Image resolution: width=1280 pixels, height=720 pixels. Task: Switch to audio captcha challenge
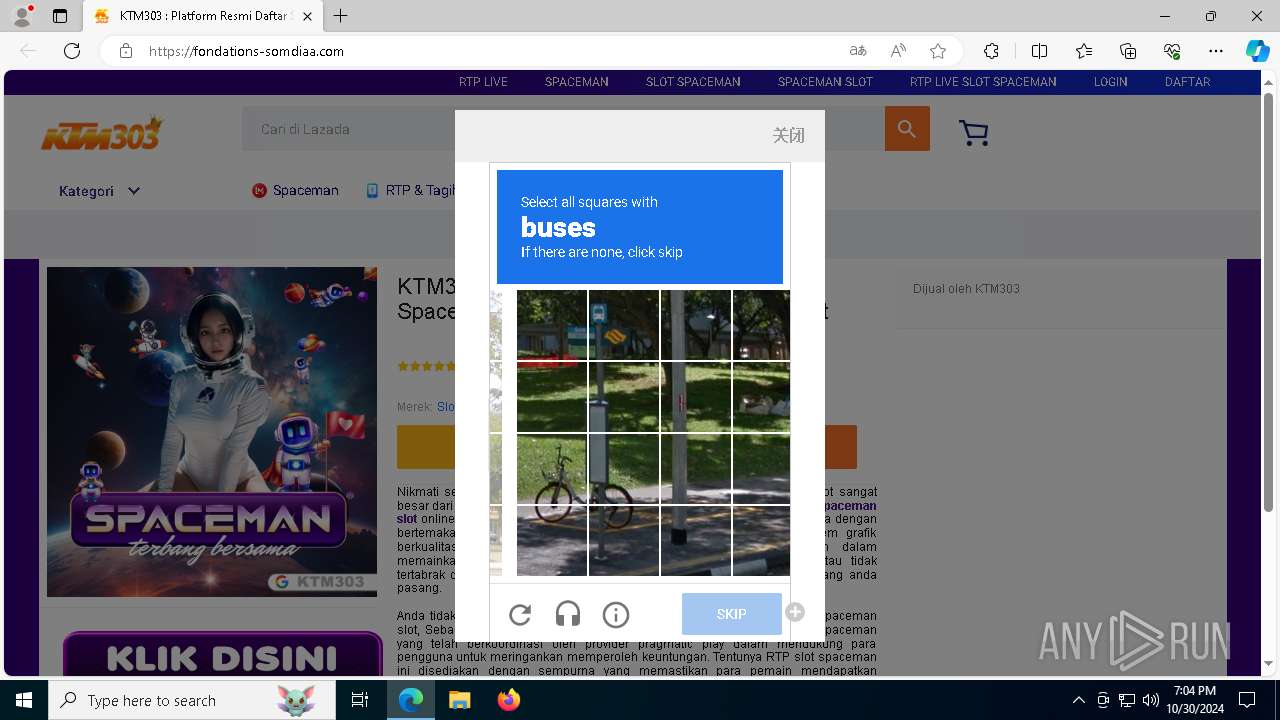click(x=568, y=615)
